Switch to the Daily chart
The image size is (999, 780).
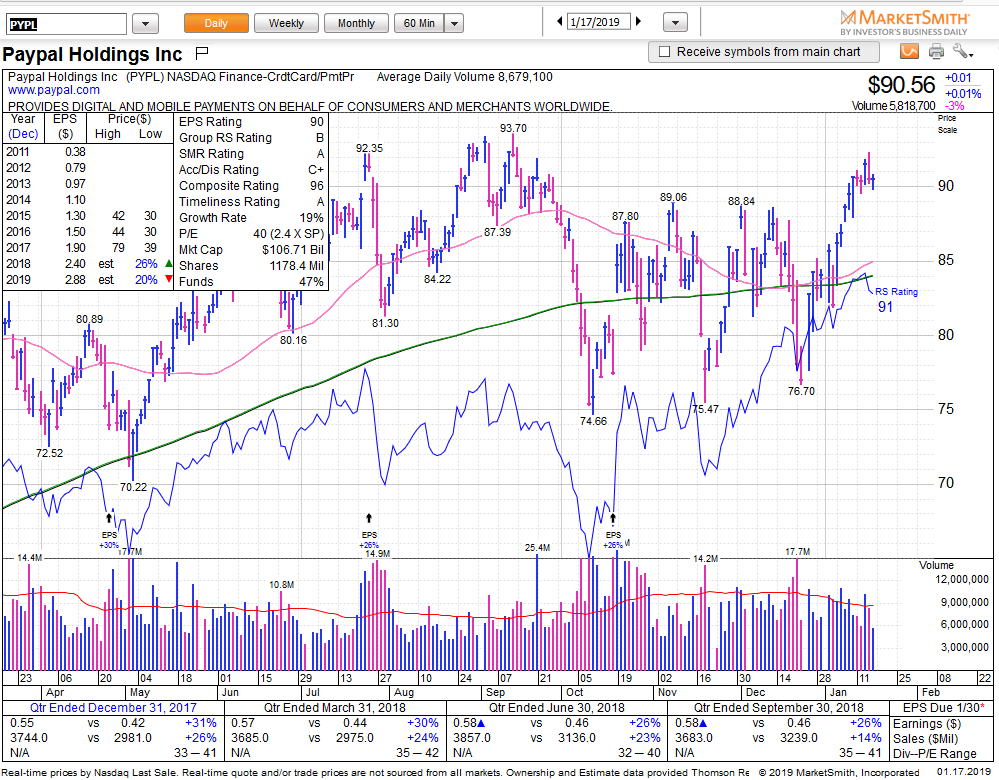pyautogui.click(x=216, y=23)
